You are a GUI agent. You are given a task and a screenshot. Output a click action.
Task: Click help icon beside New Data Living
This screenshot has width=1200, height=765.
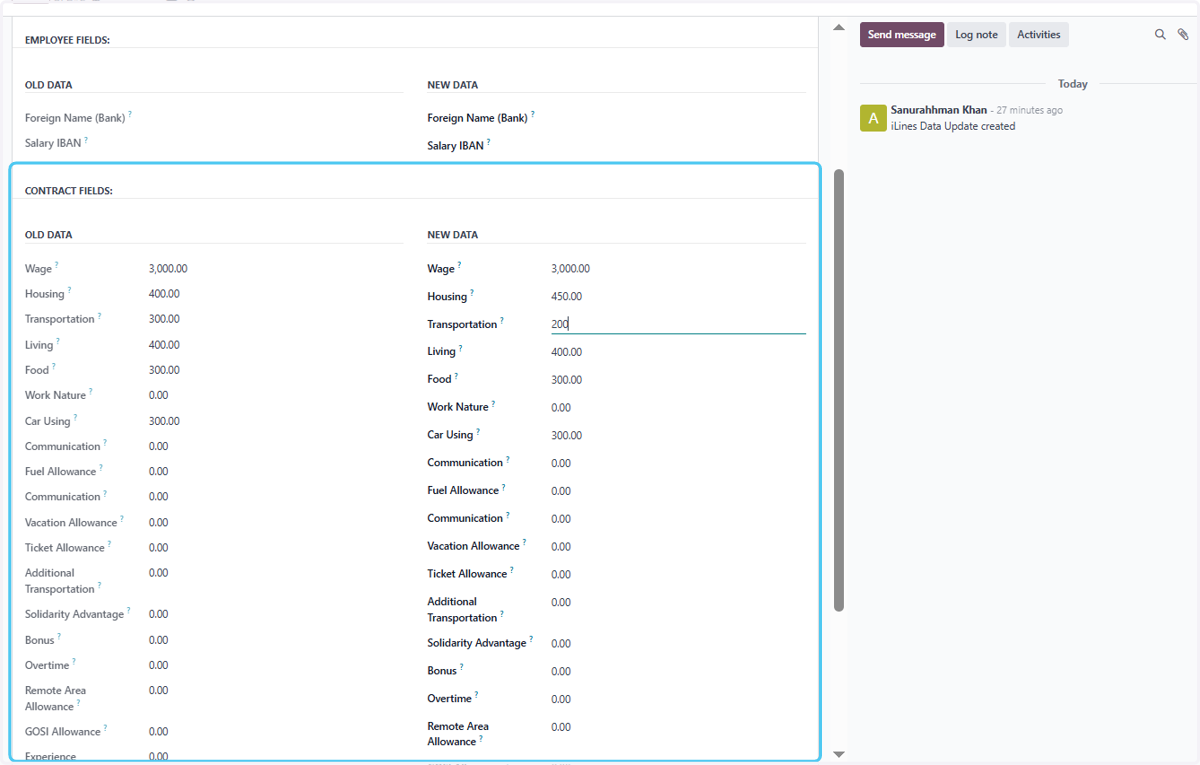(460, 348)
